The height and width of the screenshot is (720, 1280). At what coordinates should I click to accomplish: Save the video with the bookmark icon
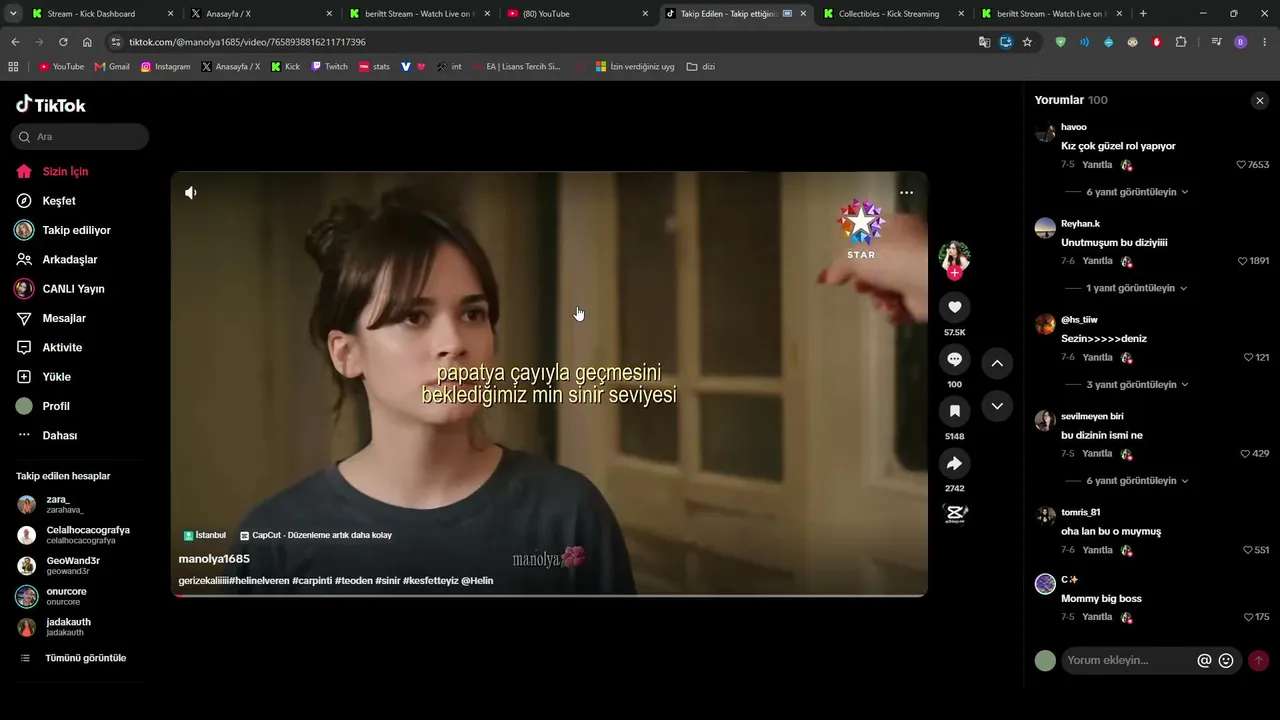point(954,411)
